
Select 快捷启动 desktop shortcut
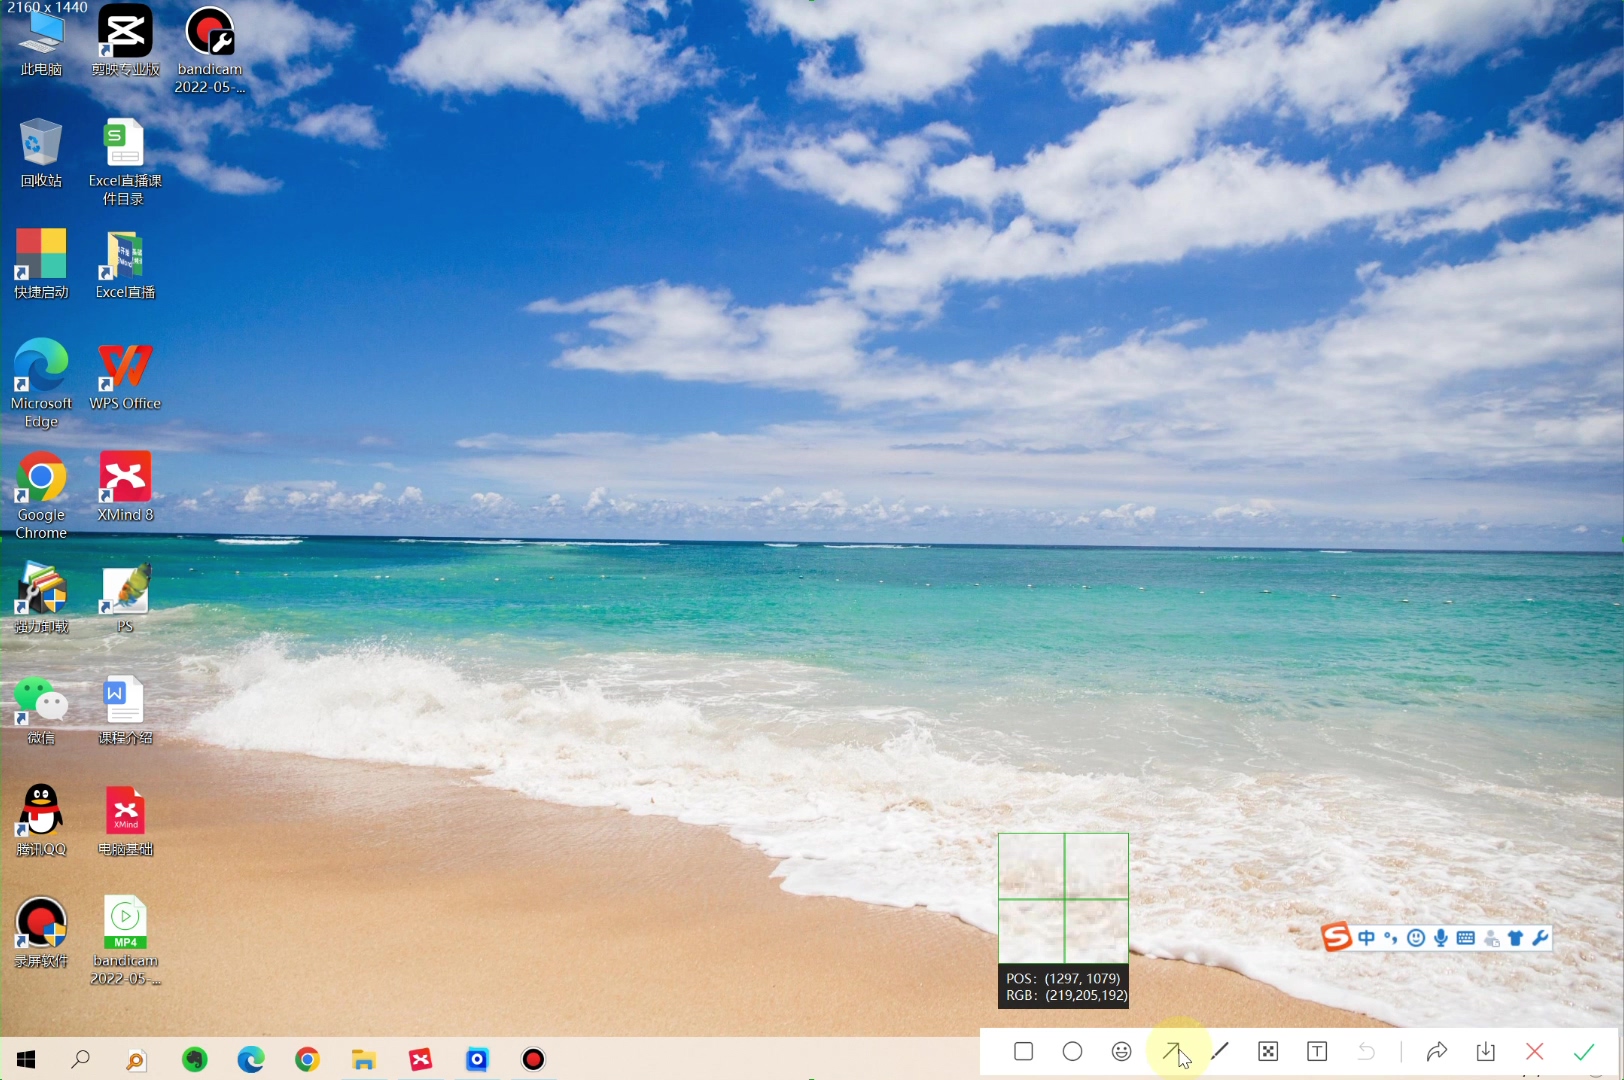[x=41, y=264]
